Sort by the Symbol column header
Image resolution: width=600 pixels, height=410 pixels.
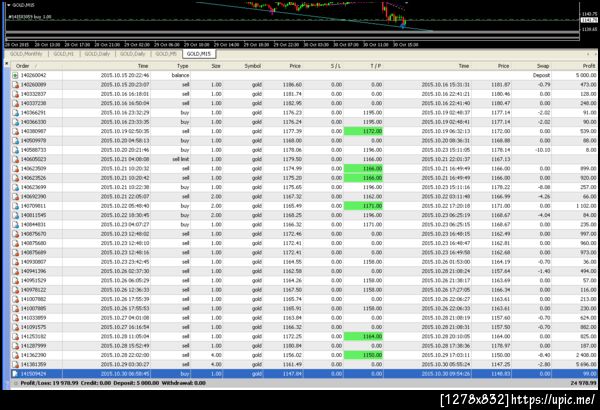253,66
